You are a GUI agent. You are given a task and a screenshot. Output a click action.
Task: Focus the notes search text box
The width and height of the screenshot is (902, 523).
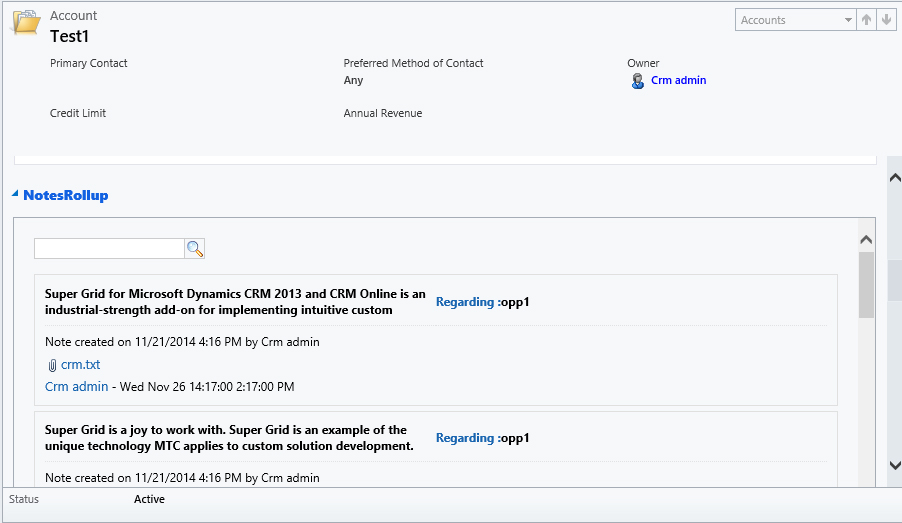[x=109, y=249]
